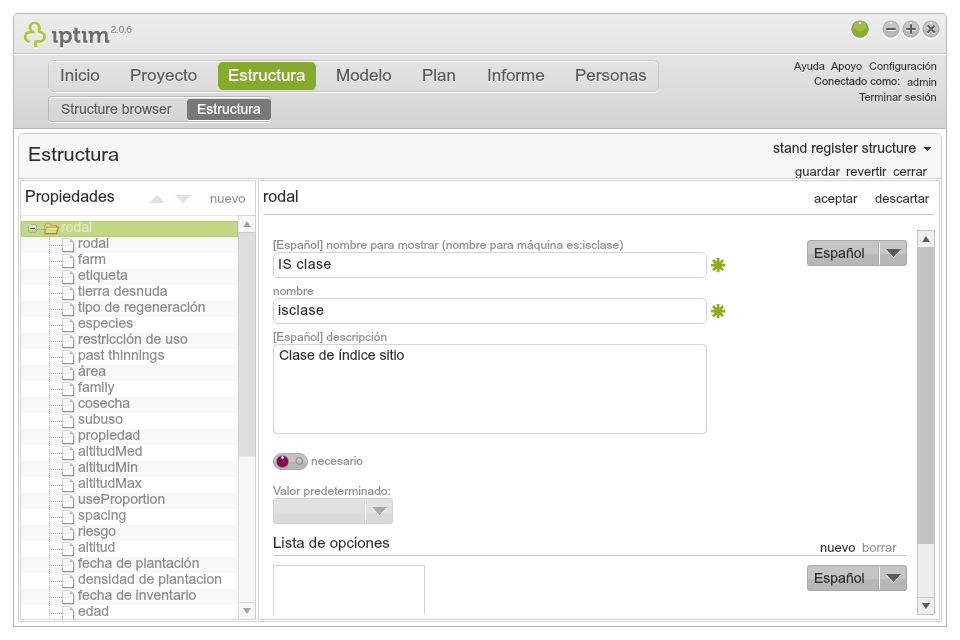Click the green asterisk beside nombre field
Image resolution: width=960 pixels, height=640 pixels.
pos(717,311)
